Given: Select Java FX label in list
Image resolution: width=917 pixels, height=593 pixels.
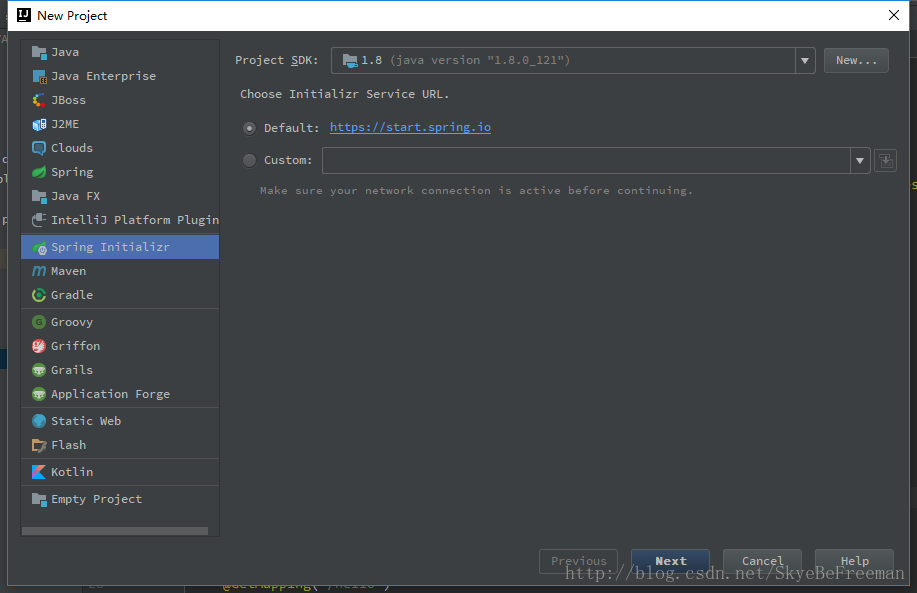Looking at the screenshot, I should click(x=75, y=196).
